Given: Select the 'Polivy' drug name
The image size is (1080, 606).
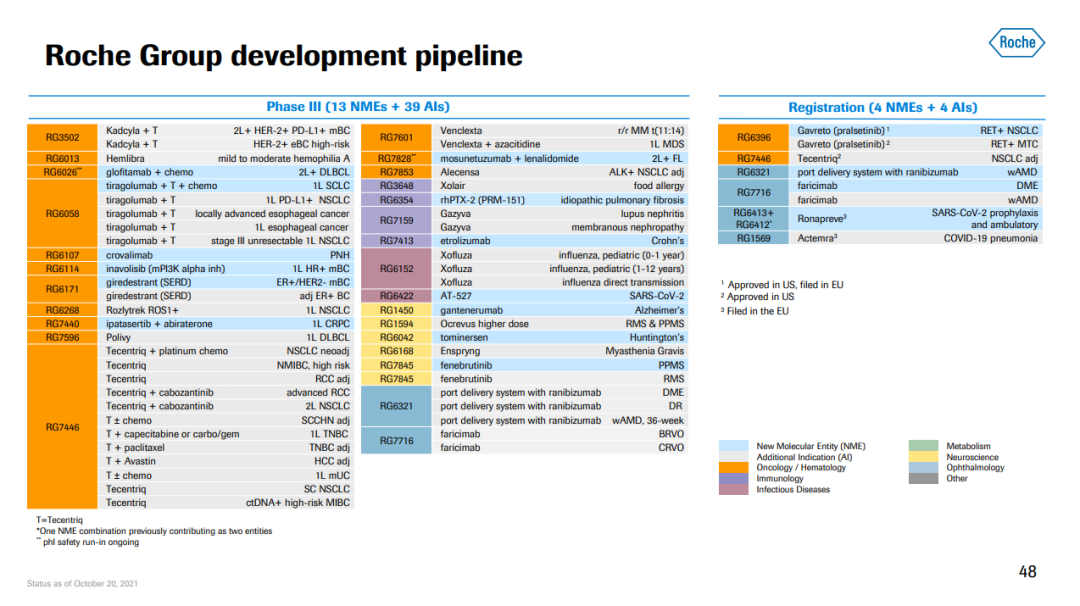Looking at the screenshot, I should pos(118,337).
